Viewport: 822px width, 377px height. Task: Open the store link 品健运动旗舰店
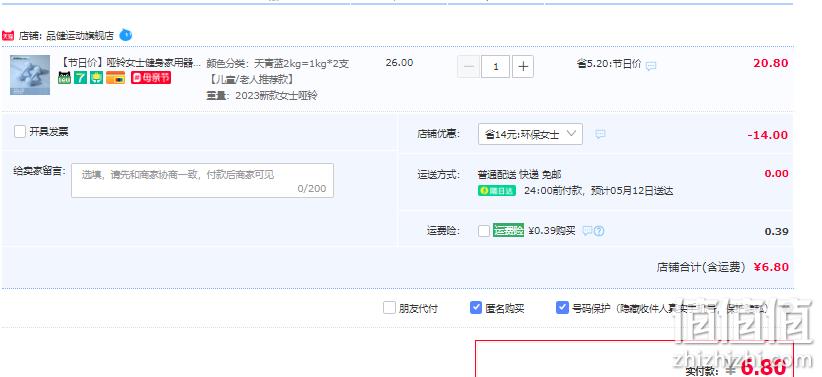[80, 36]
